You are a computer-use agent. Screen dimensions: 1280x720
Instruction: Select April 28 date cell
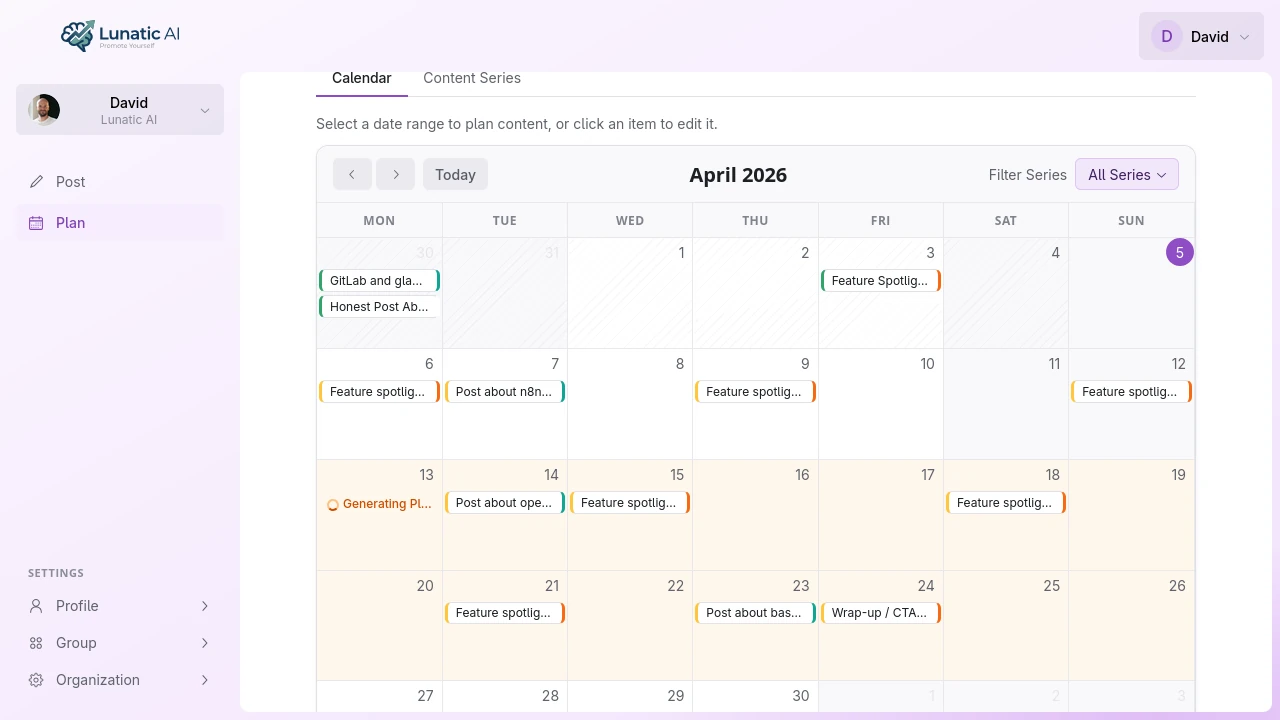505,697
